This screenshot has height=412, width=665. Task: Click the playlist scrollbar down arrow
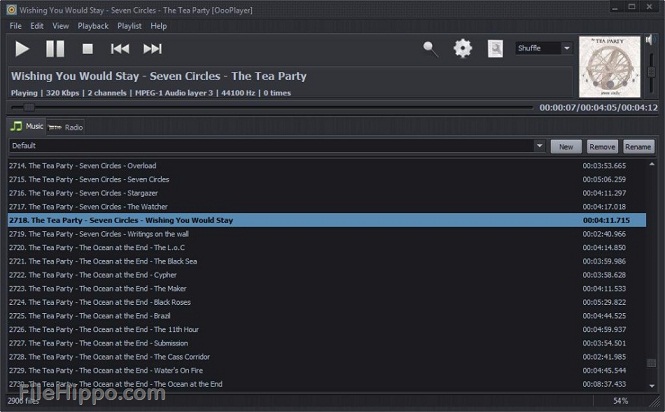pos(652,386)
